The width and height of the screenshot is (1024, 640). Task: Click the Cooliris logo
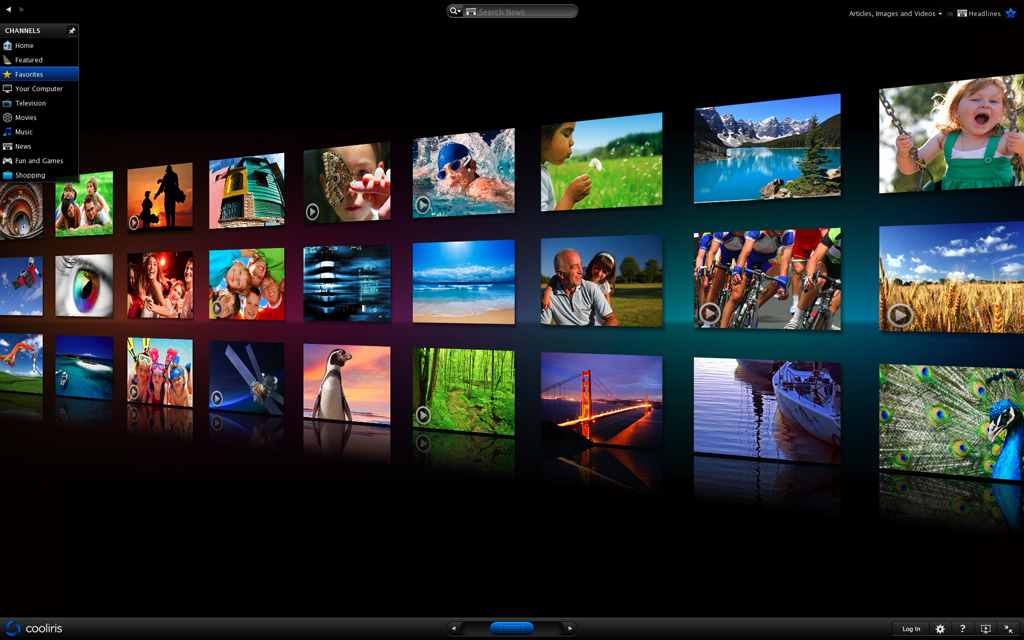[35, 628]
